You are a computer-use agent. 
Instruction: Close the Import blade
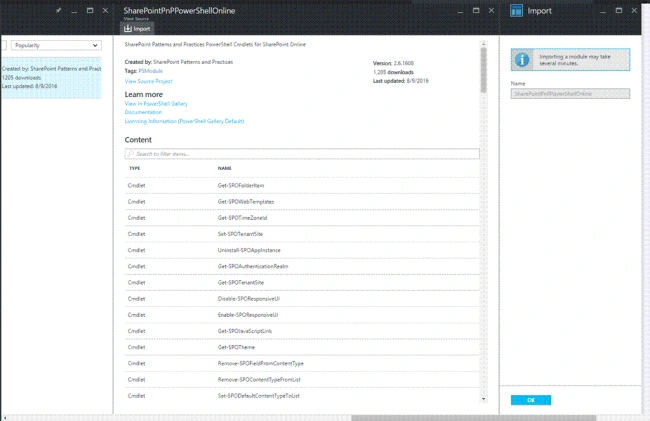pyautogui.click(x=634, y=10)
